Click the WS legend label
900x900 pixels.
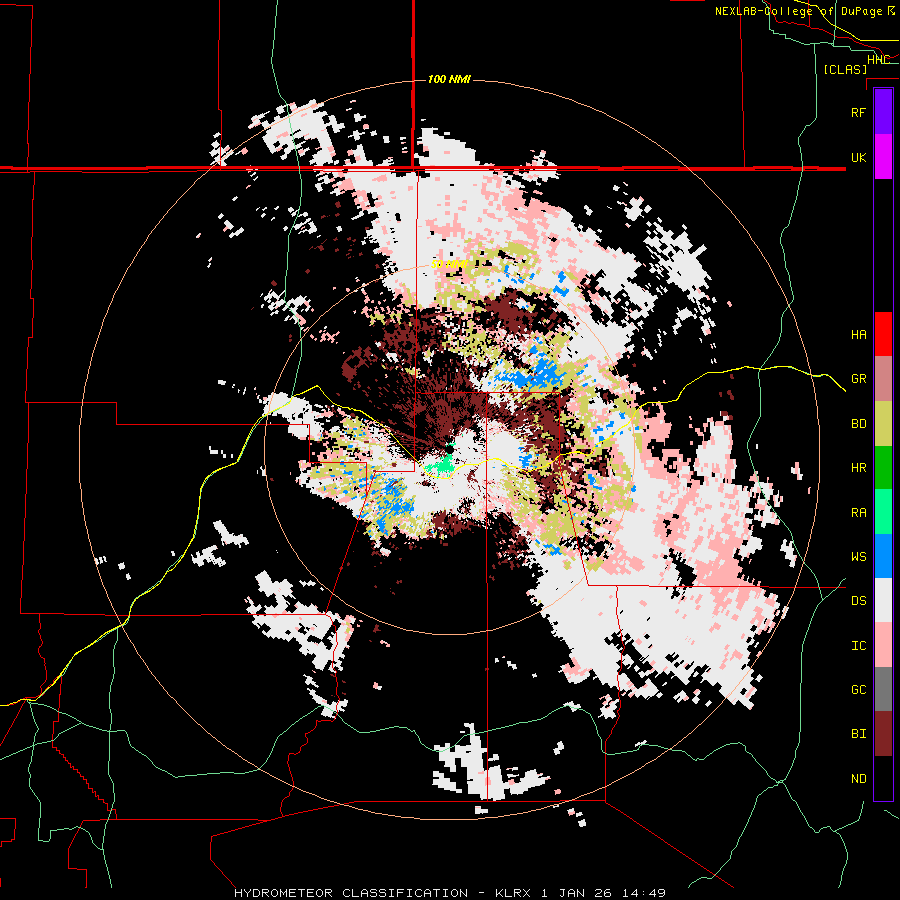[x=858, y=556]
